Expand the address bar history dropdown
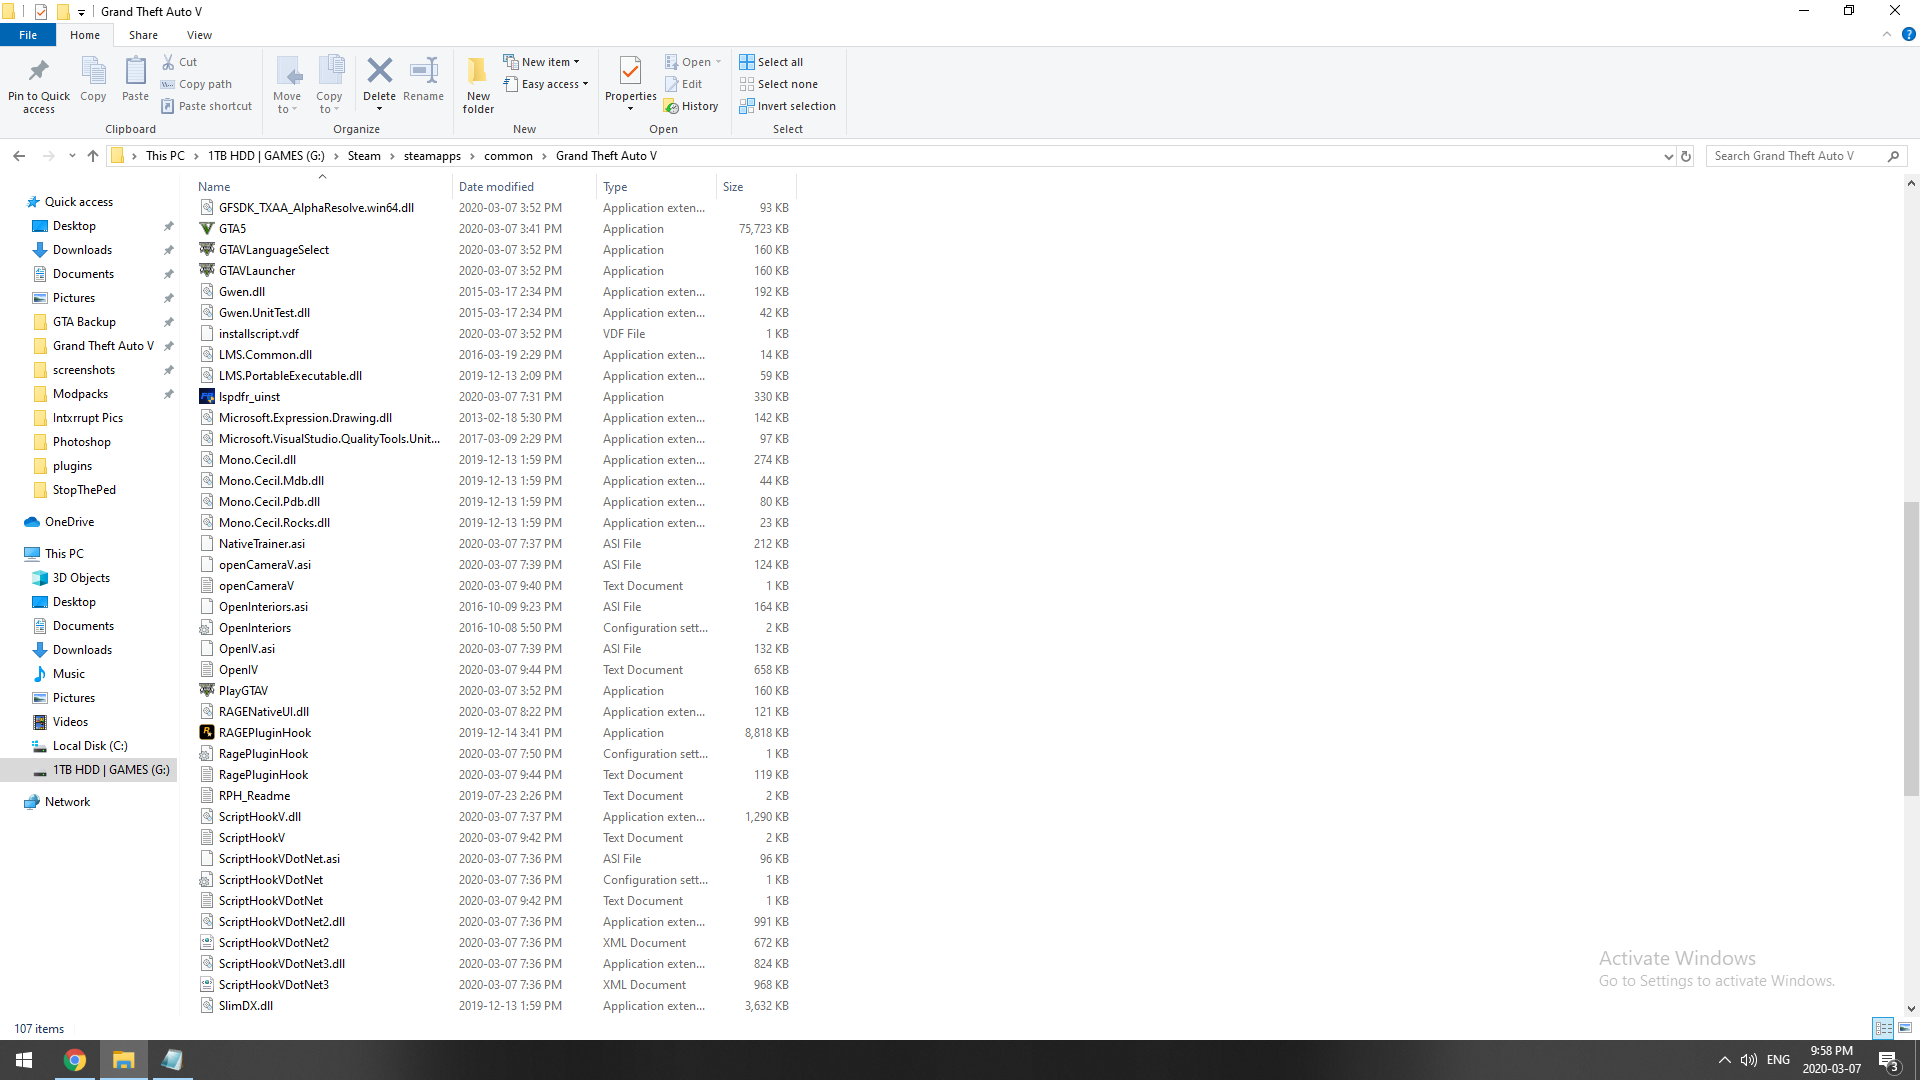Viewport: 1920px width, 1080px height. tap(1668, 156)
